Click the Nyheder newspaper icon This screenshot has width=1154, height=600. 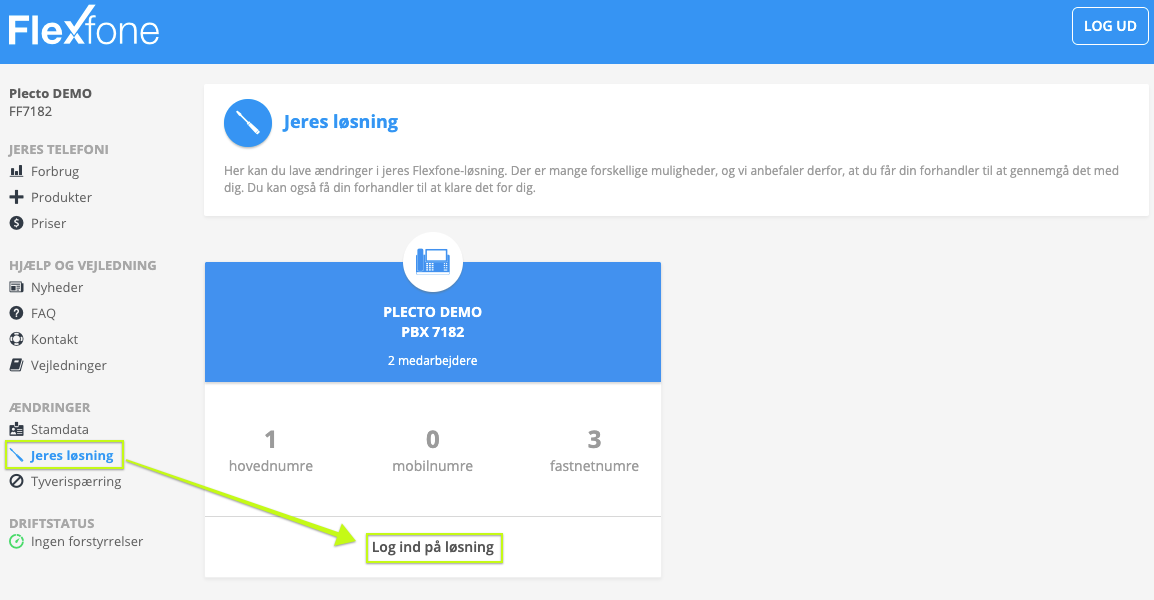pos(16,286)
